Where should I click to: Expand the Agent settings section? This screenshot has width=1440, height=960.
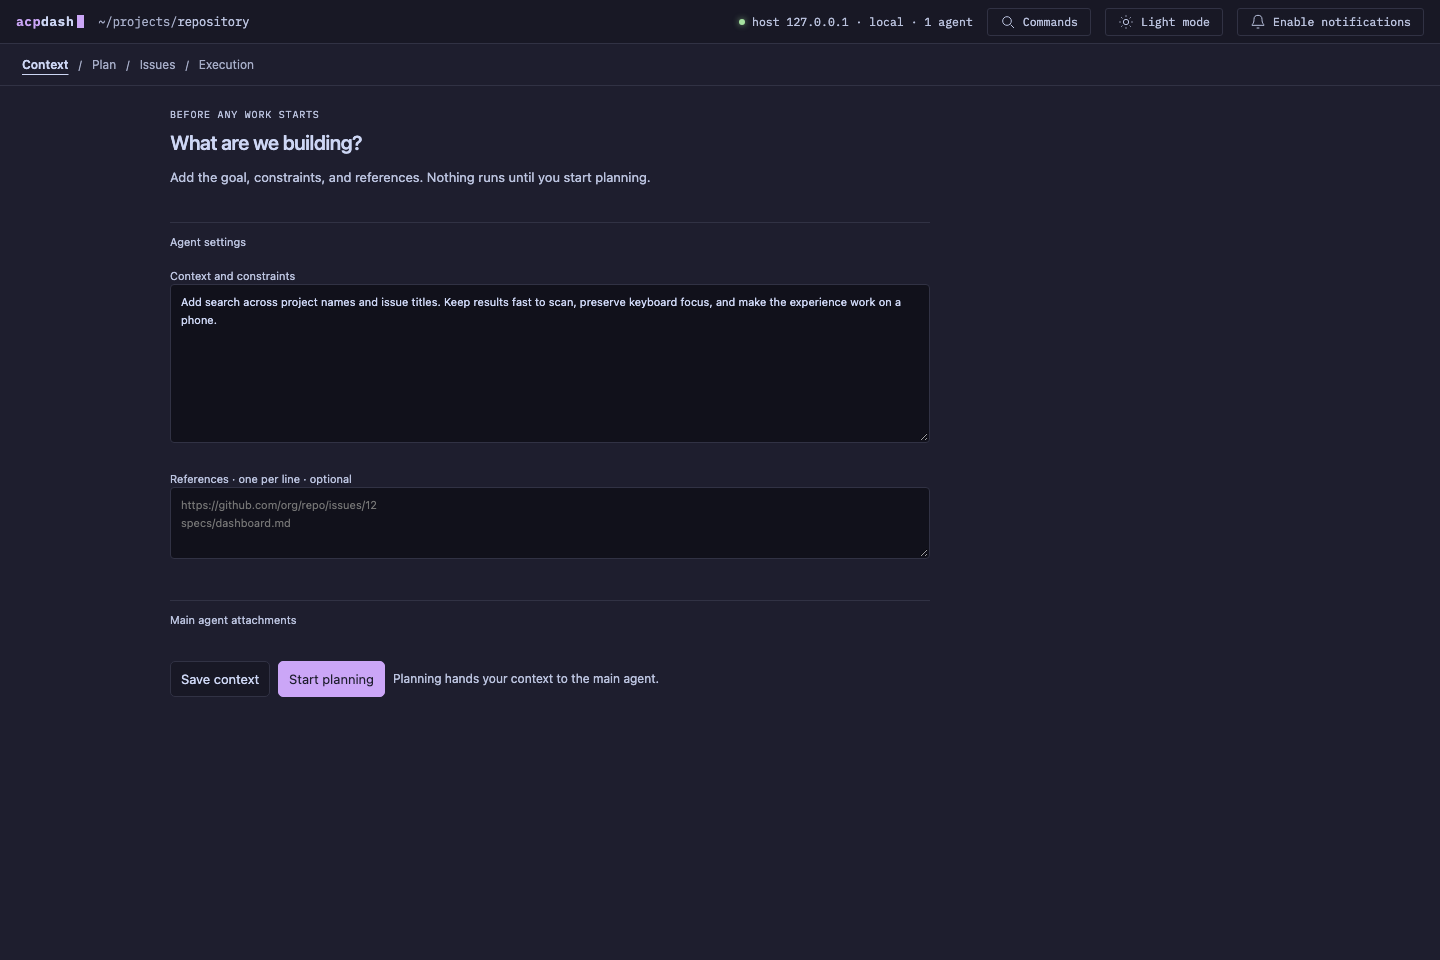tap(208, 242)
